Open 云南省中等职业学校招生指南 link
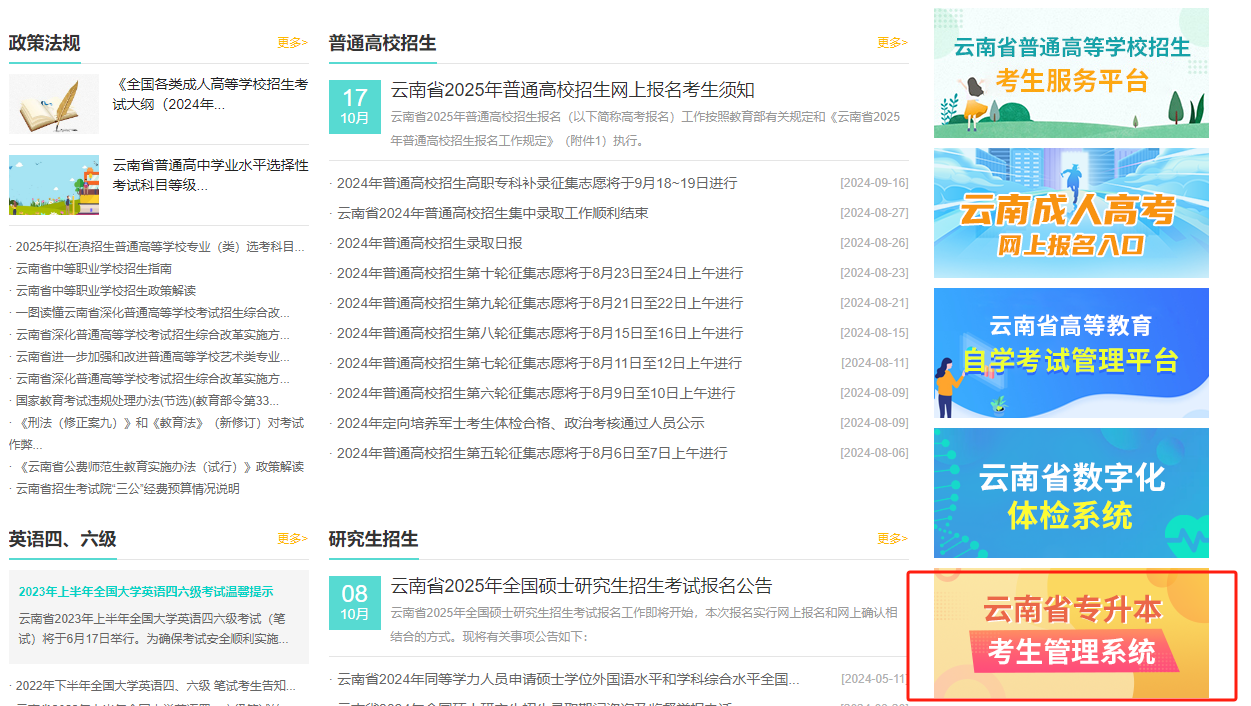 (x=94, y=269)
